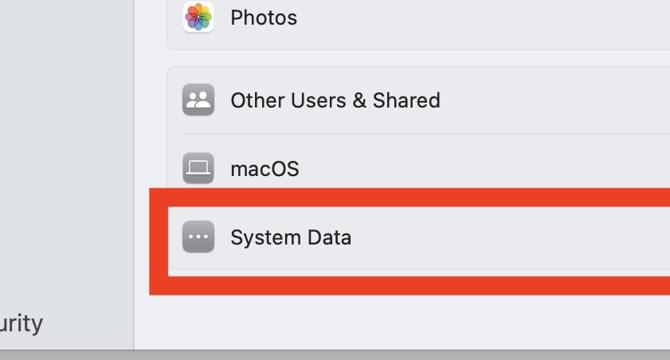Click the gray window edge at bottom

pyautogui.click(x=335, y=355)
